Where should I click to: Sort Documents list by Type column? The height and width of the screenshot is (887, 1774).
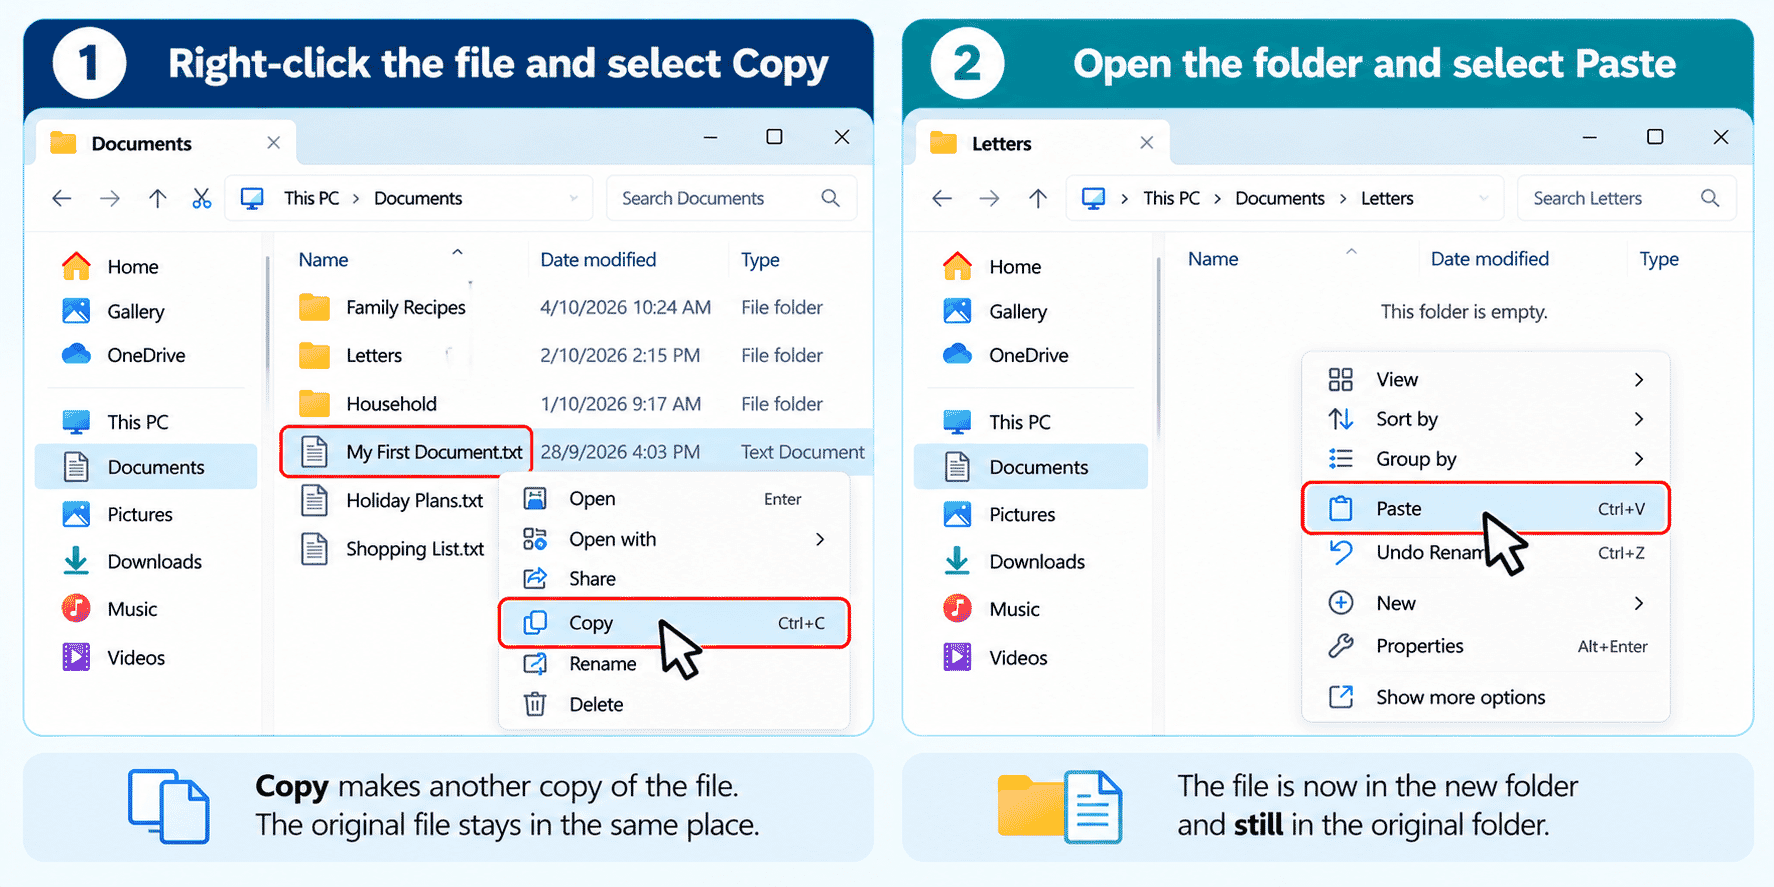point(760,260)
